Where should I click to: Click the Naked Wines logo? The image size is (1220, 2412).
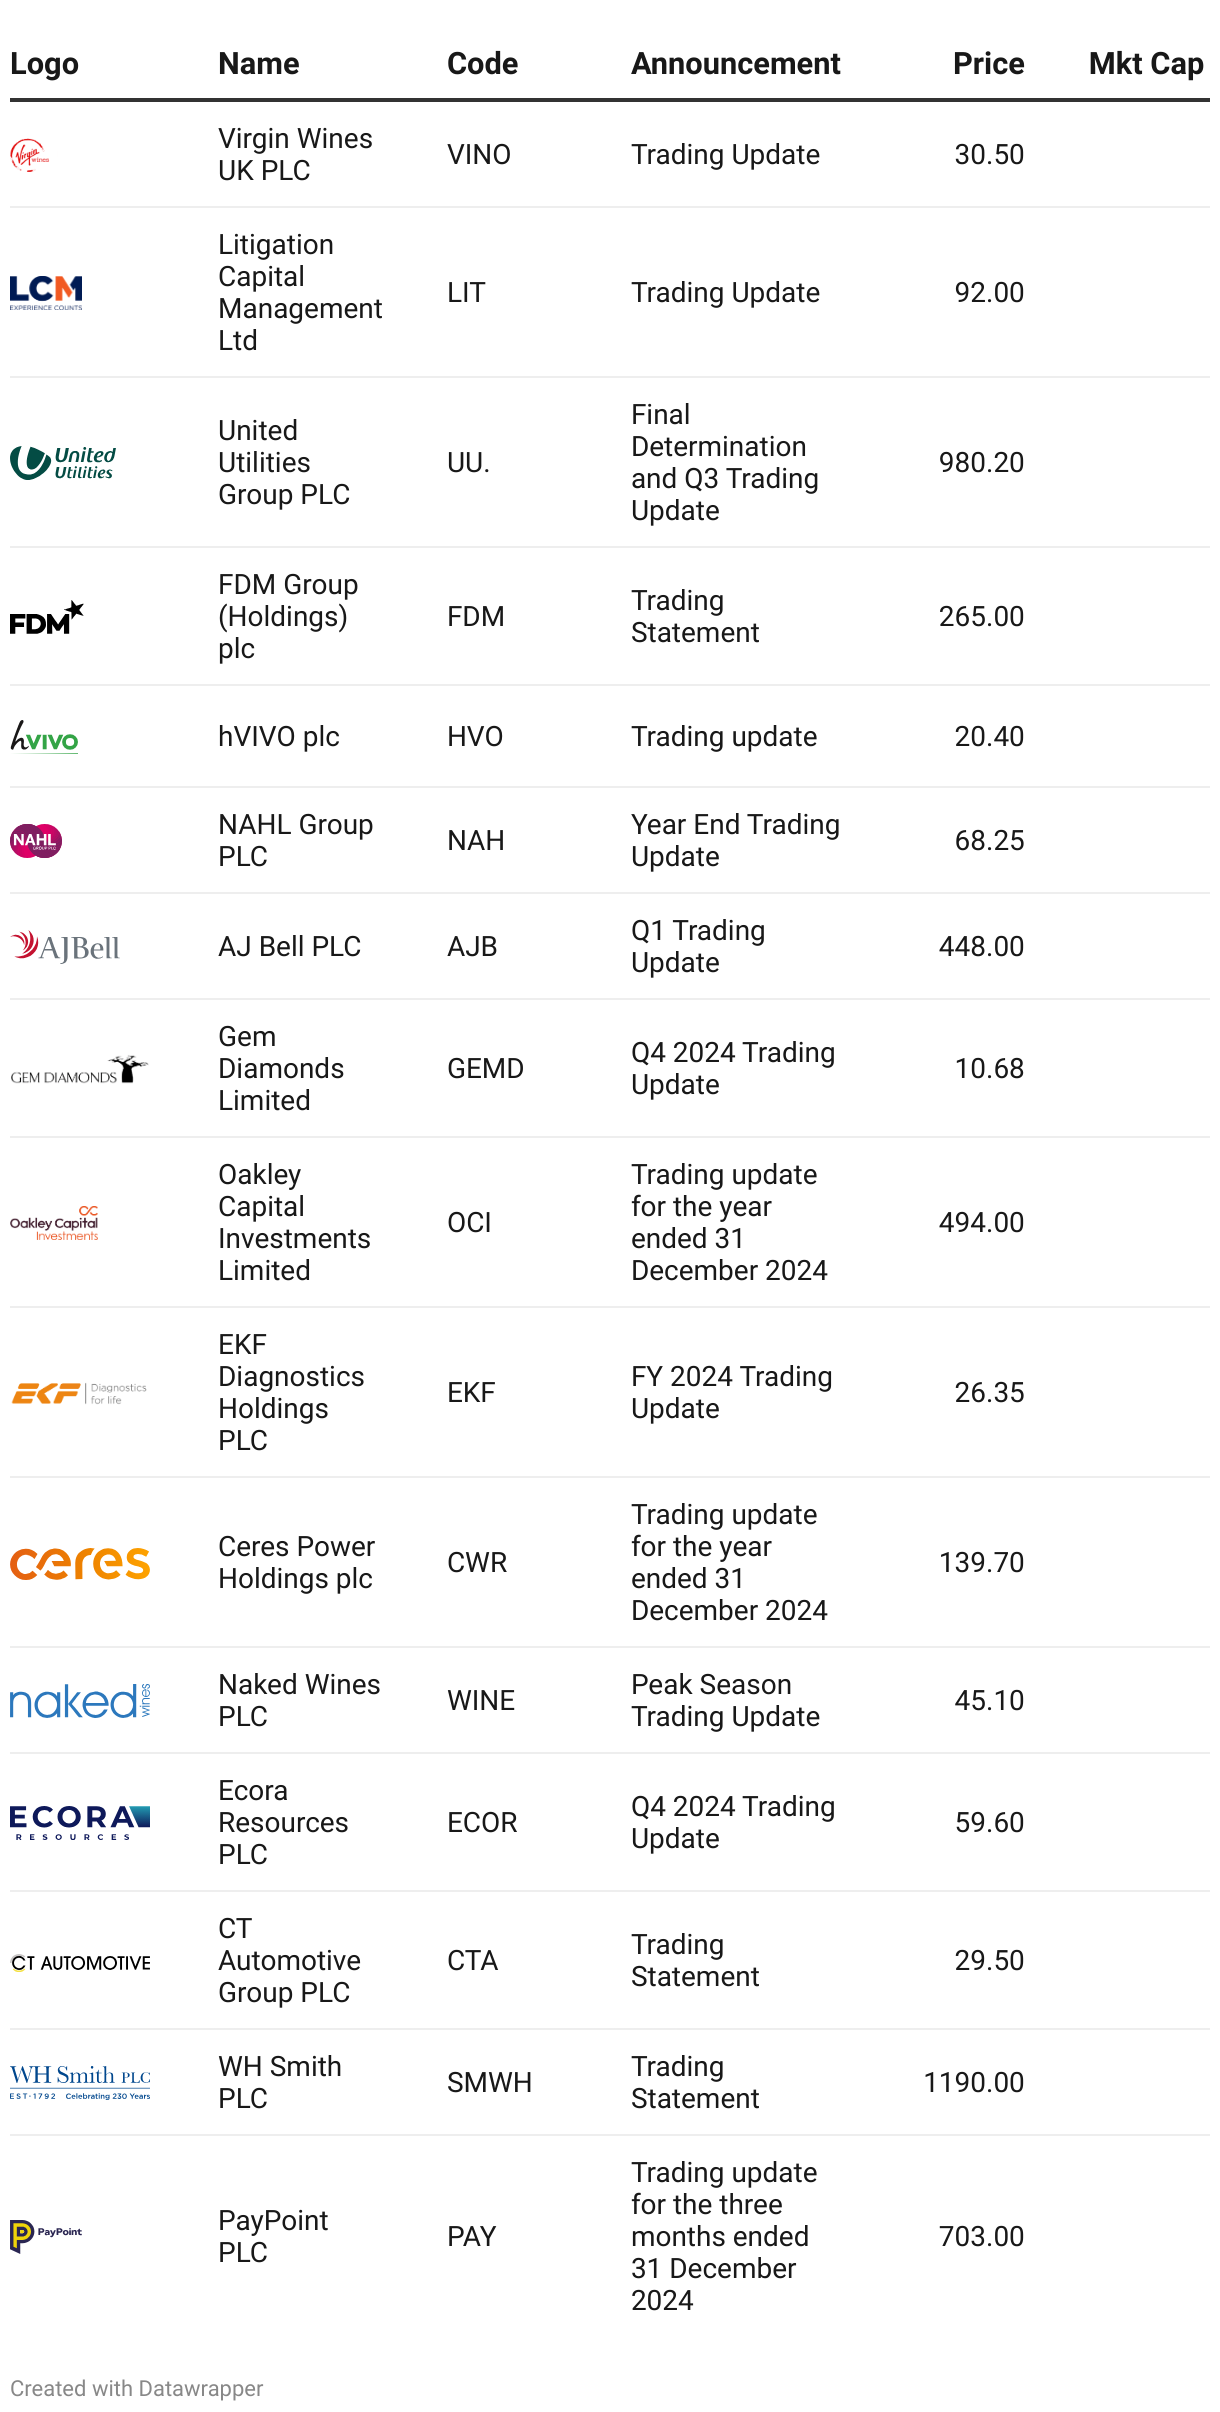80,1700
